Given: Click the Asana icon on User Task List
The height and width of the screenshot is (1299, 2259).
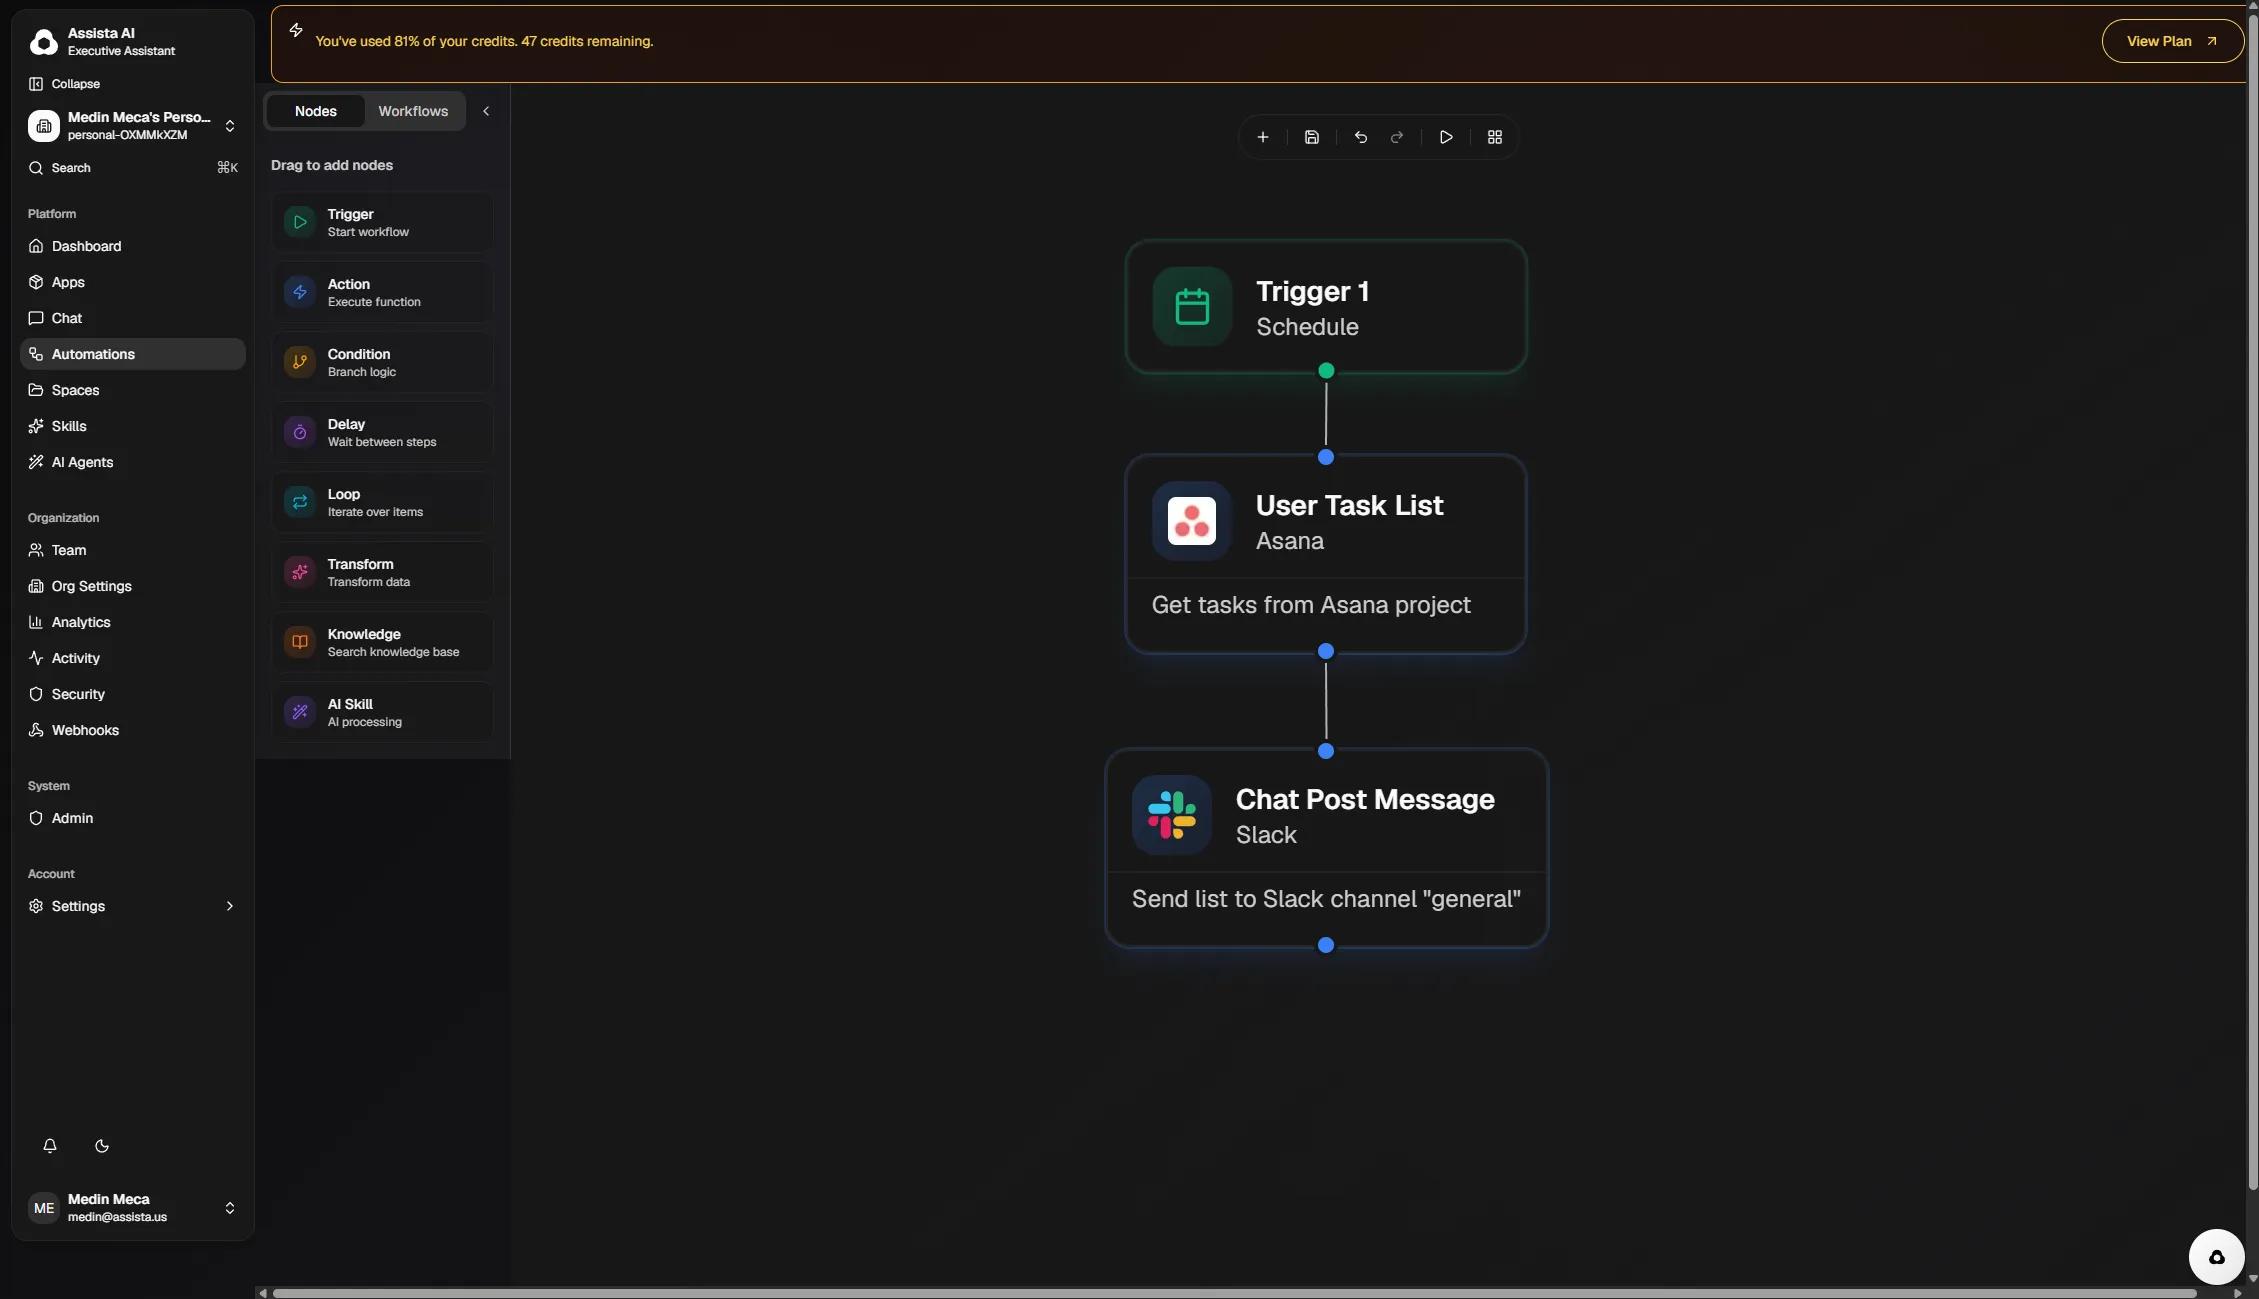Looking at the screenshot, I should tap(1191, 521).
